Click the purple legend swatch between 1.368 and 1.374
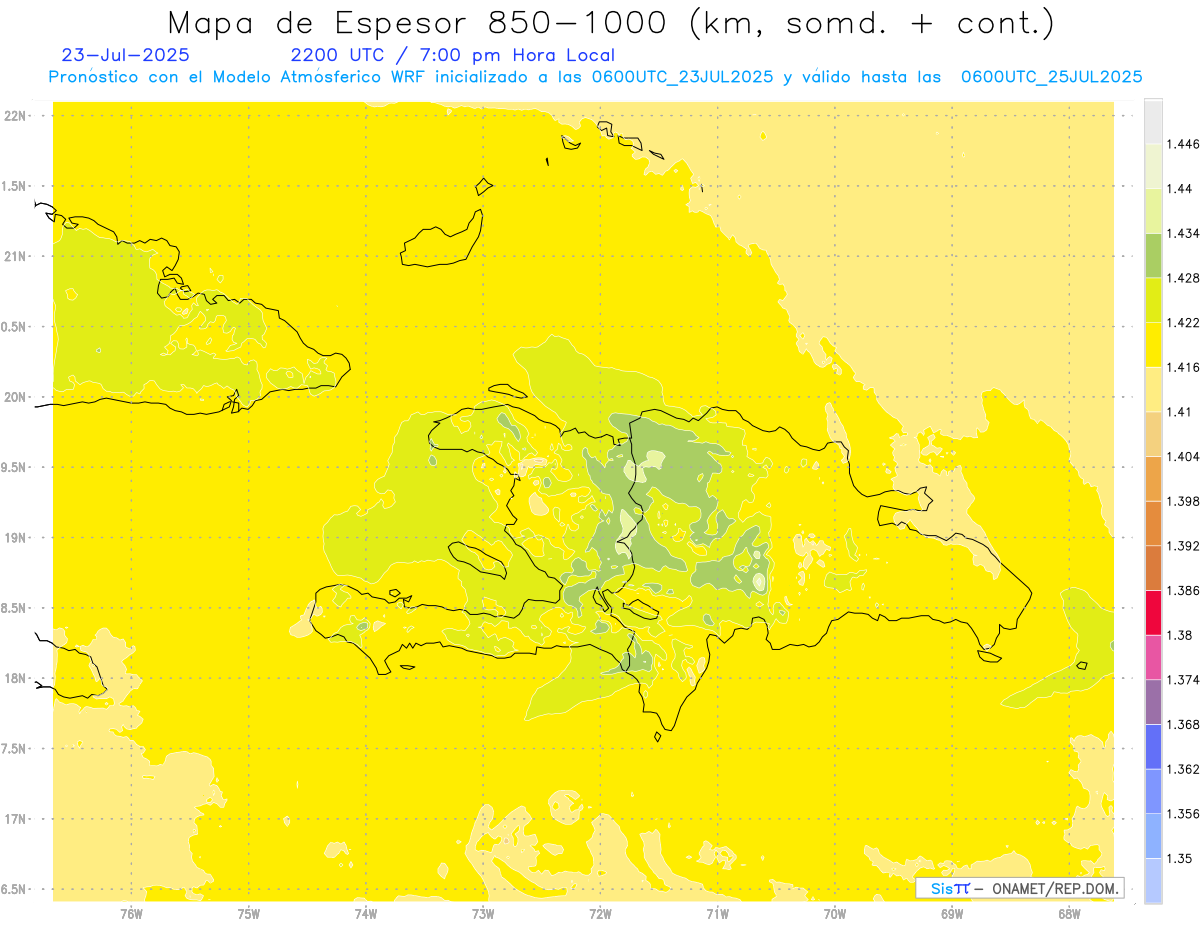The width and height of the screenshot is (1200, 927). (x=1153, y=702)
